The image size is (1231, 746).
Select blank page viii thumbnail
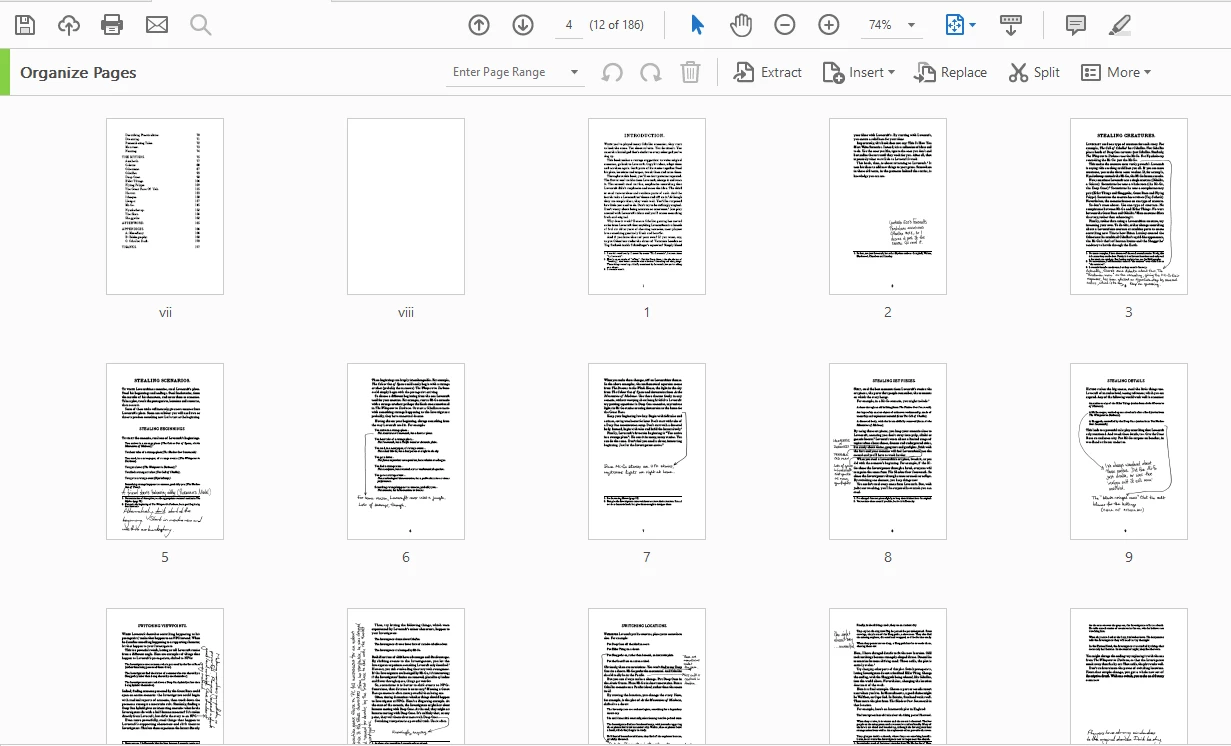(x=406, y=206)
